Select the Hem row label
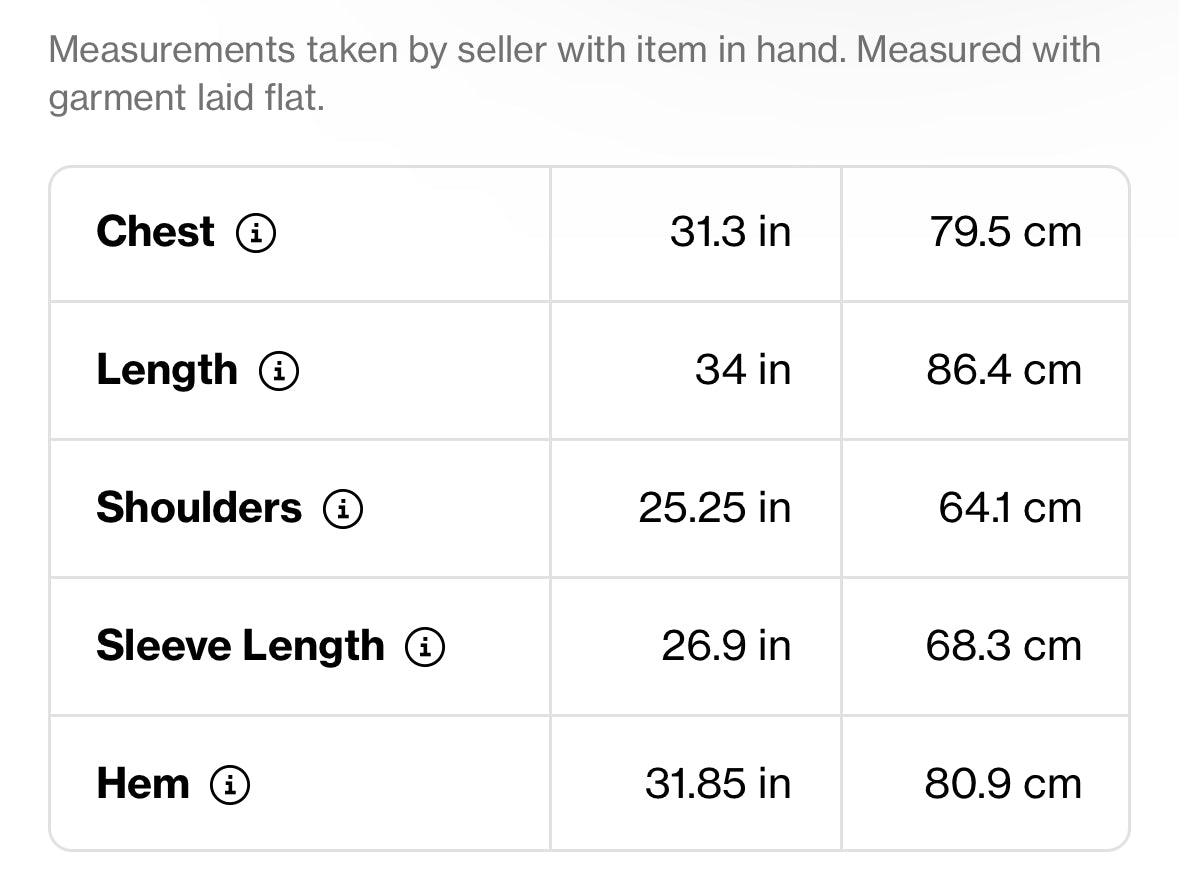The height and width of the screenshot is (896, 1179). coord(143,784)
